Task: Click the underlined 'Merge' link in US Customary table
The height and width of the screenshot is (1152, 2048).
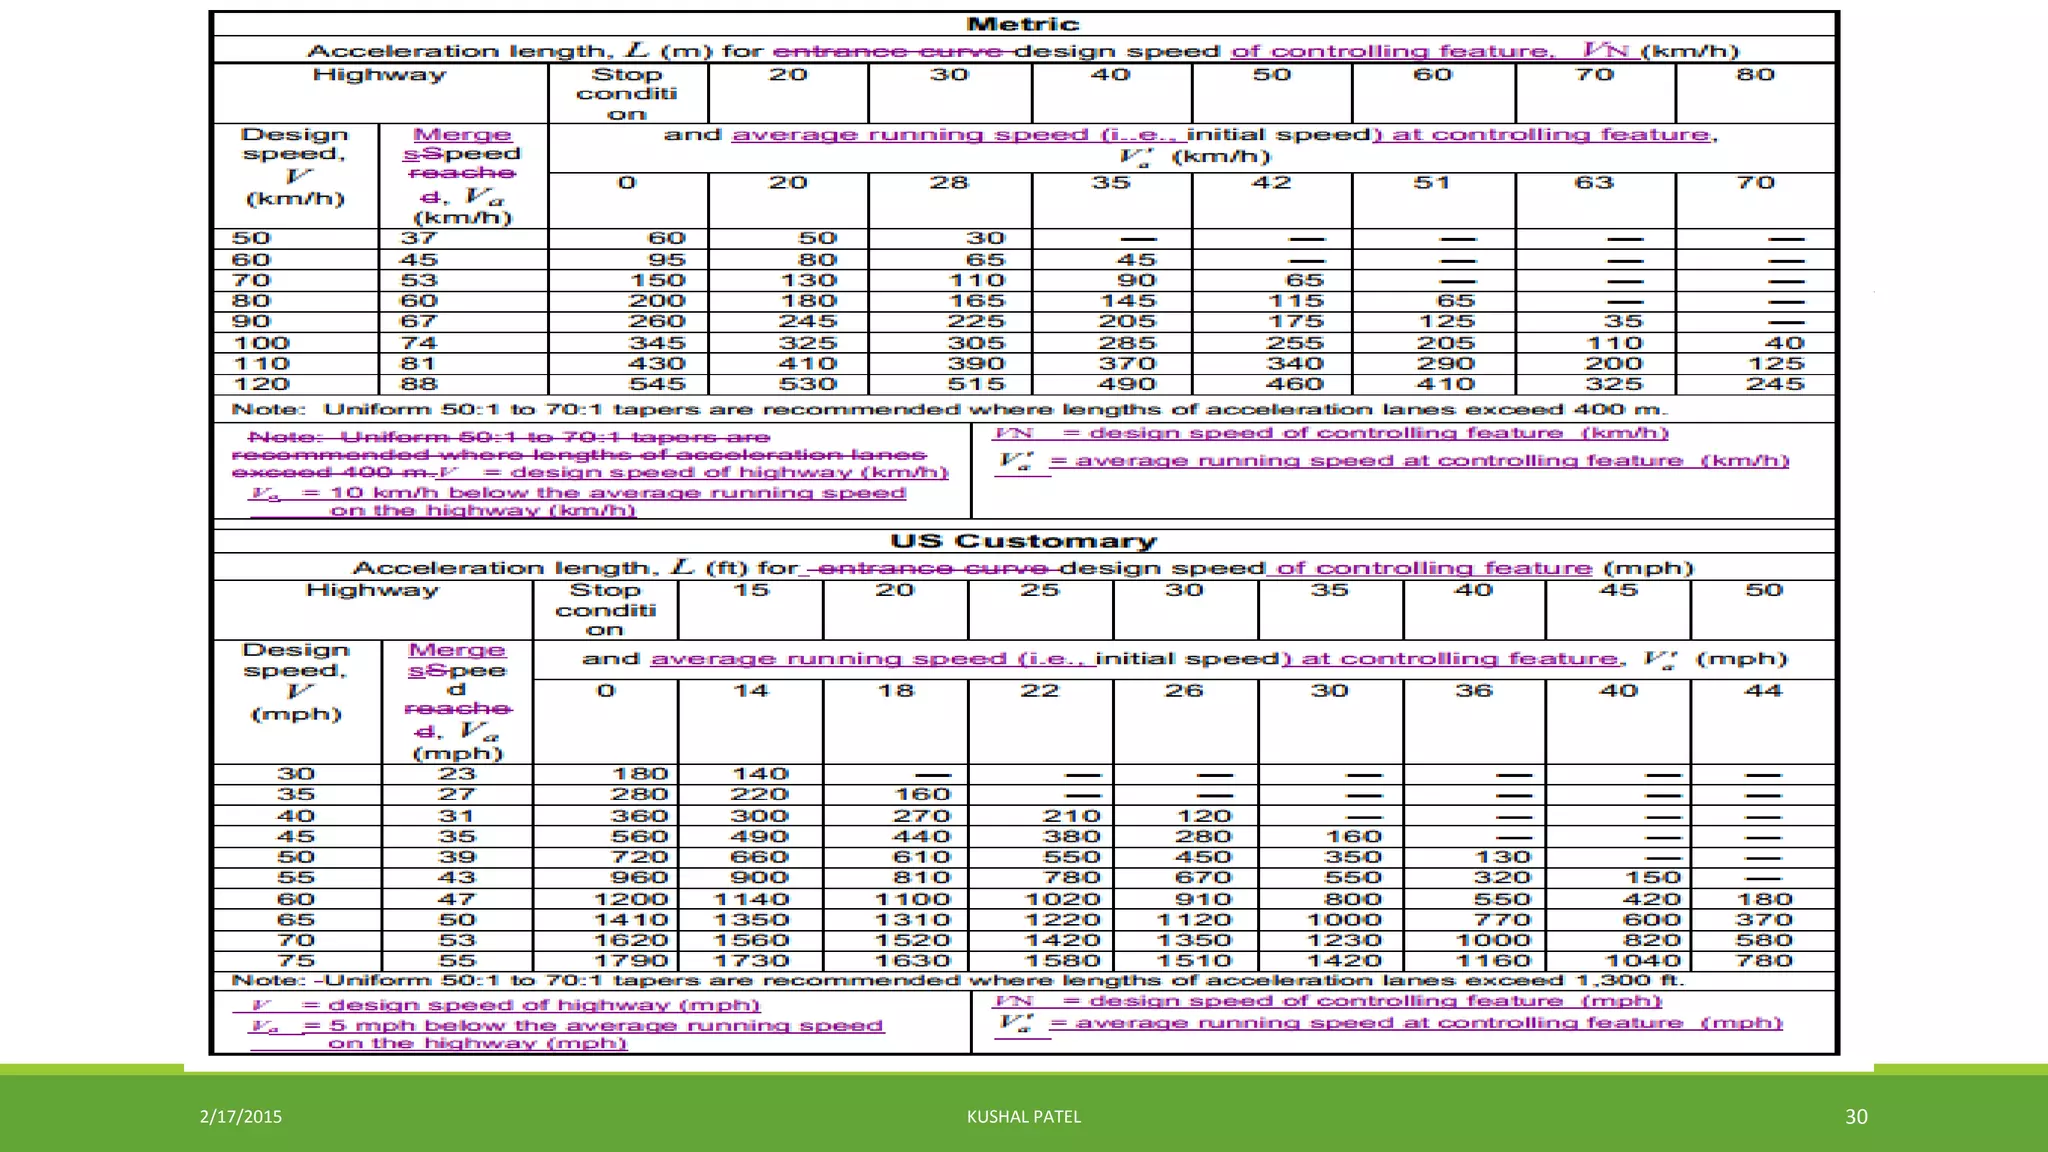Action: 457,651
